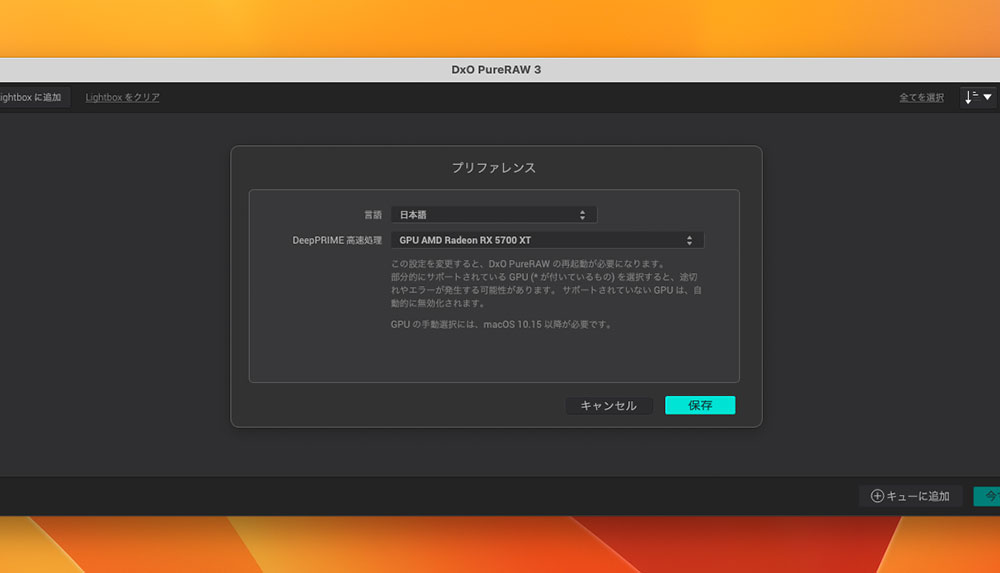The height and width of the screenshot is (573, 1000).
Task: Click the teal process button at bottom right
Action: tap(987, 496)
